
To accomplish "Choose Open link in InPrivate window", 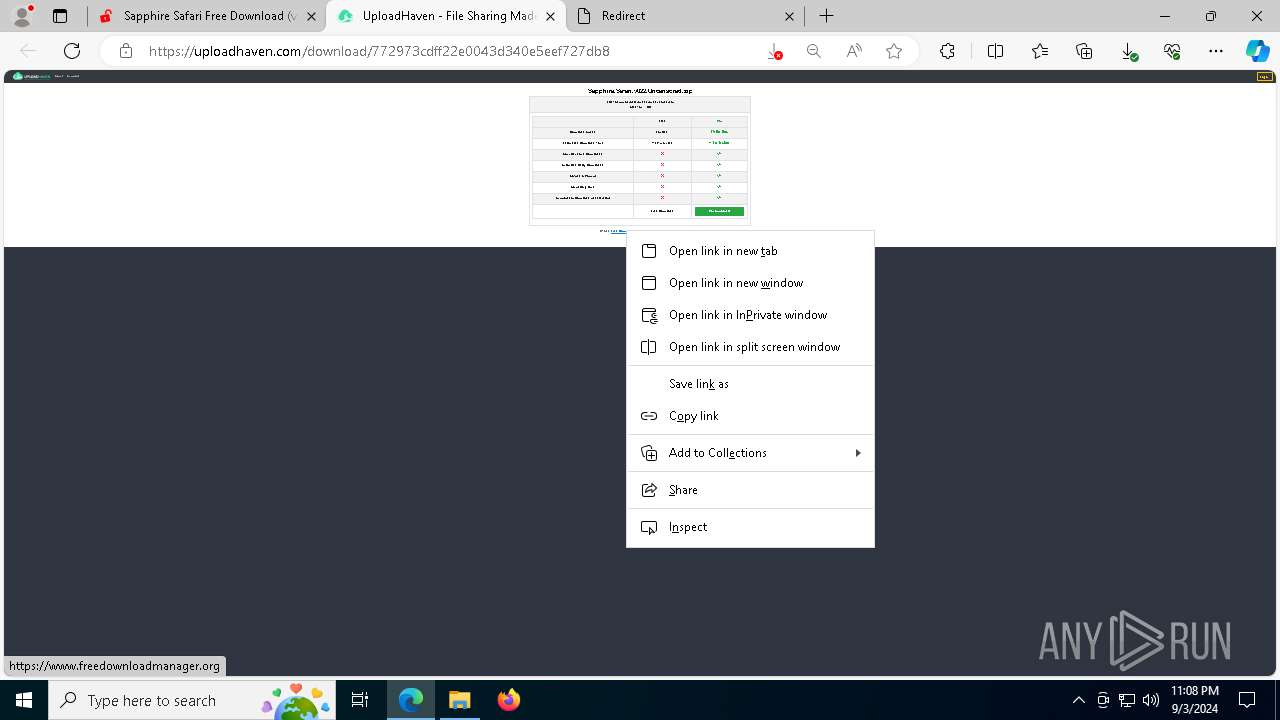I will tap(750, 315).
